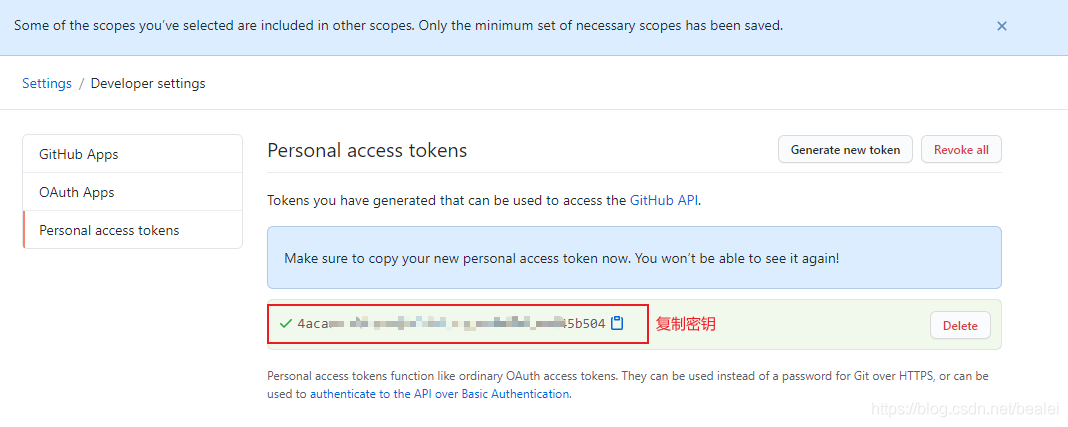1068x427 pixels.
Task: Dismiss the scopes notice banner
Action: [x=1001, y=27]
